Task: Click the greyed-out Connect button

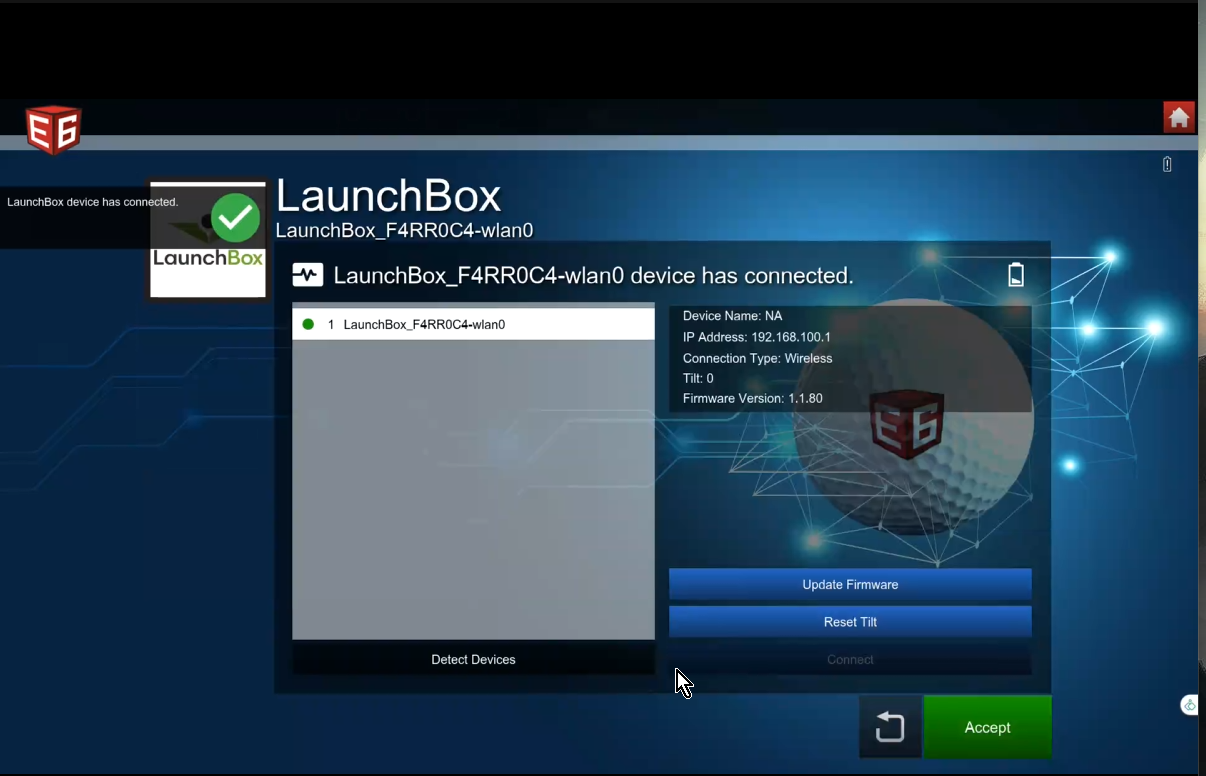Action: tap(850, 660)
